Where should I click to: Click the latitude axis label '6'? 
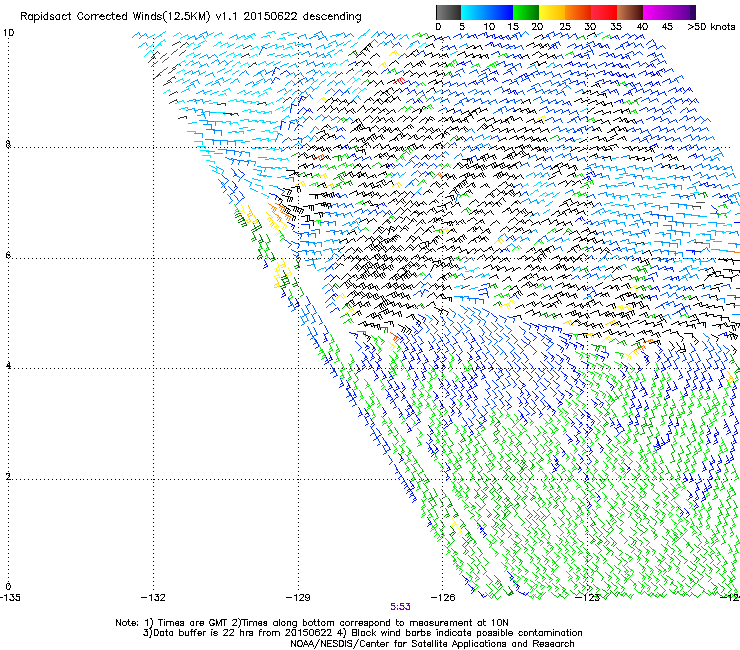tap(8, 255)
